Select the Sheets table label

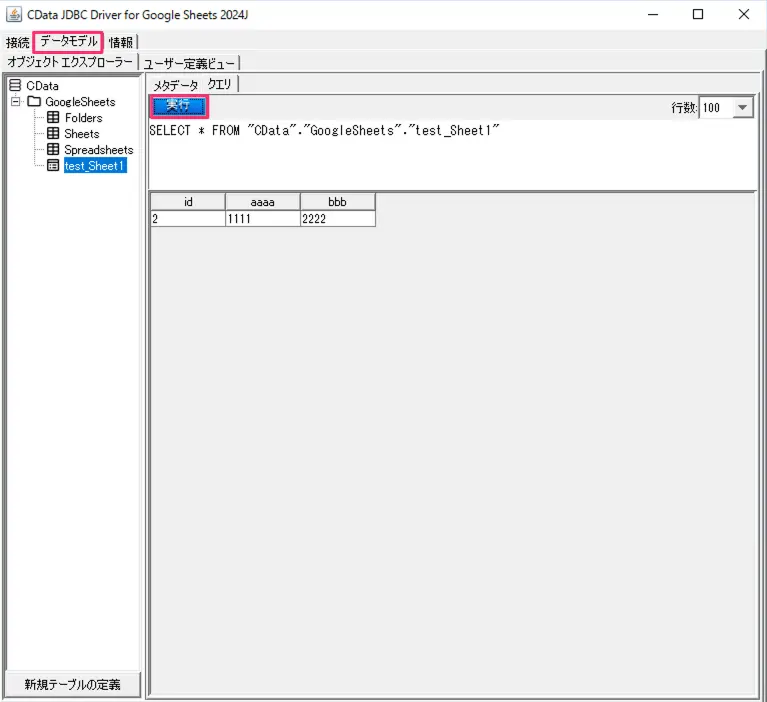82,134
